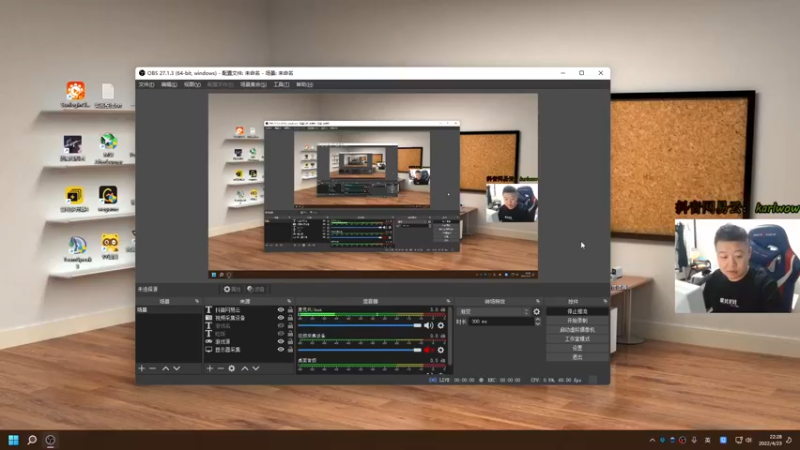Viewport: 800px width, 450px height.
Task: Open 麦克风/Aux audio settings gear
Action: pos(441,326)
